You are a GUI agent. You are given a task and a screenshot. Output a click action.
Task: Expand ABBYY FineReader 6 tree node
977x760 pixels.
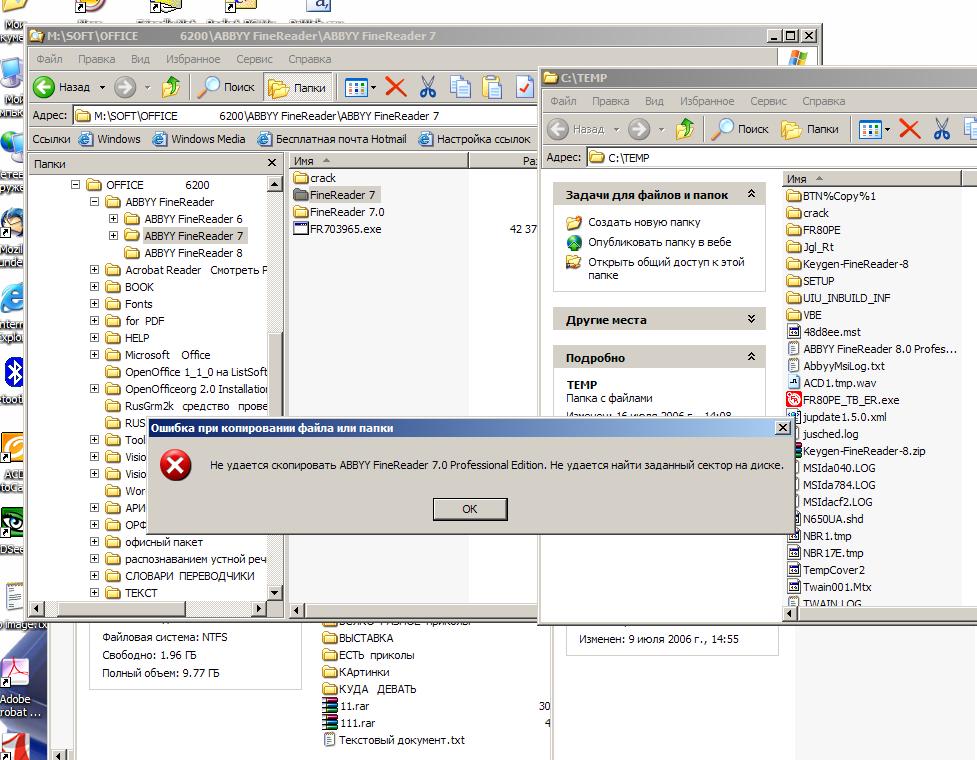[x=113, y=219]
